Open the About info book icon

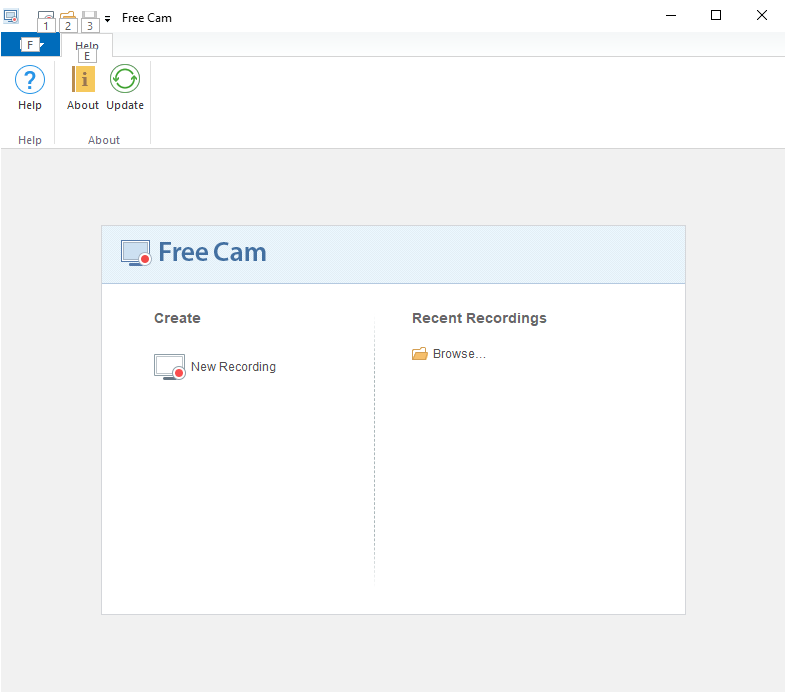coord(83,79)
